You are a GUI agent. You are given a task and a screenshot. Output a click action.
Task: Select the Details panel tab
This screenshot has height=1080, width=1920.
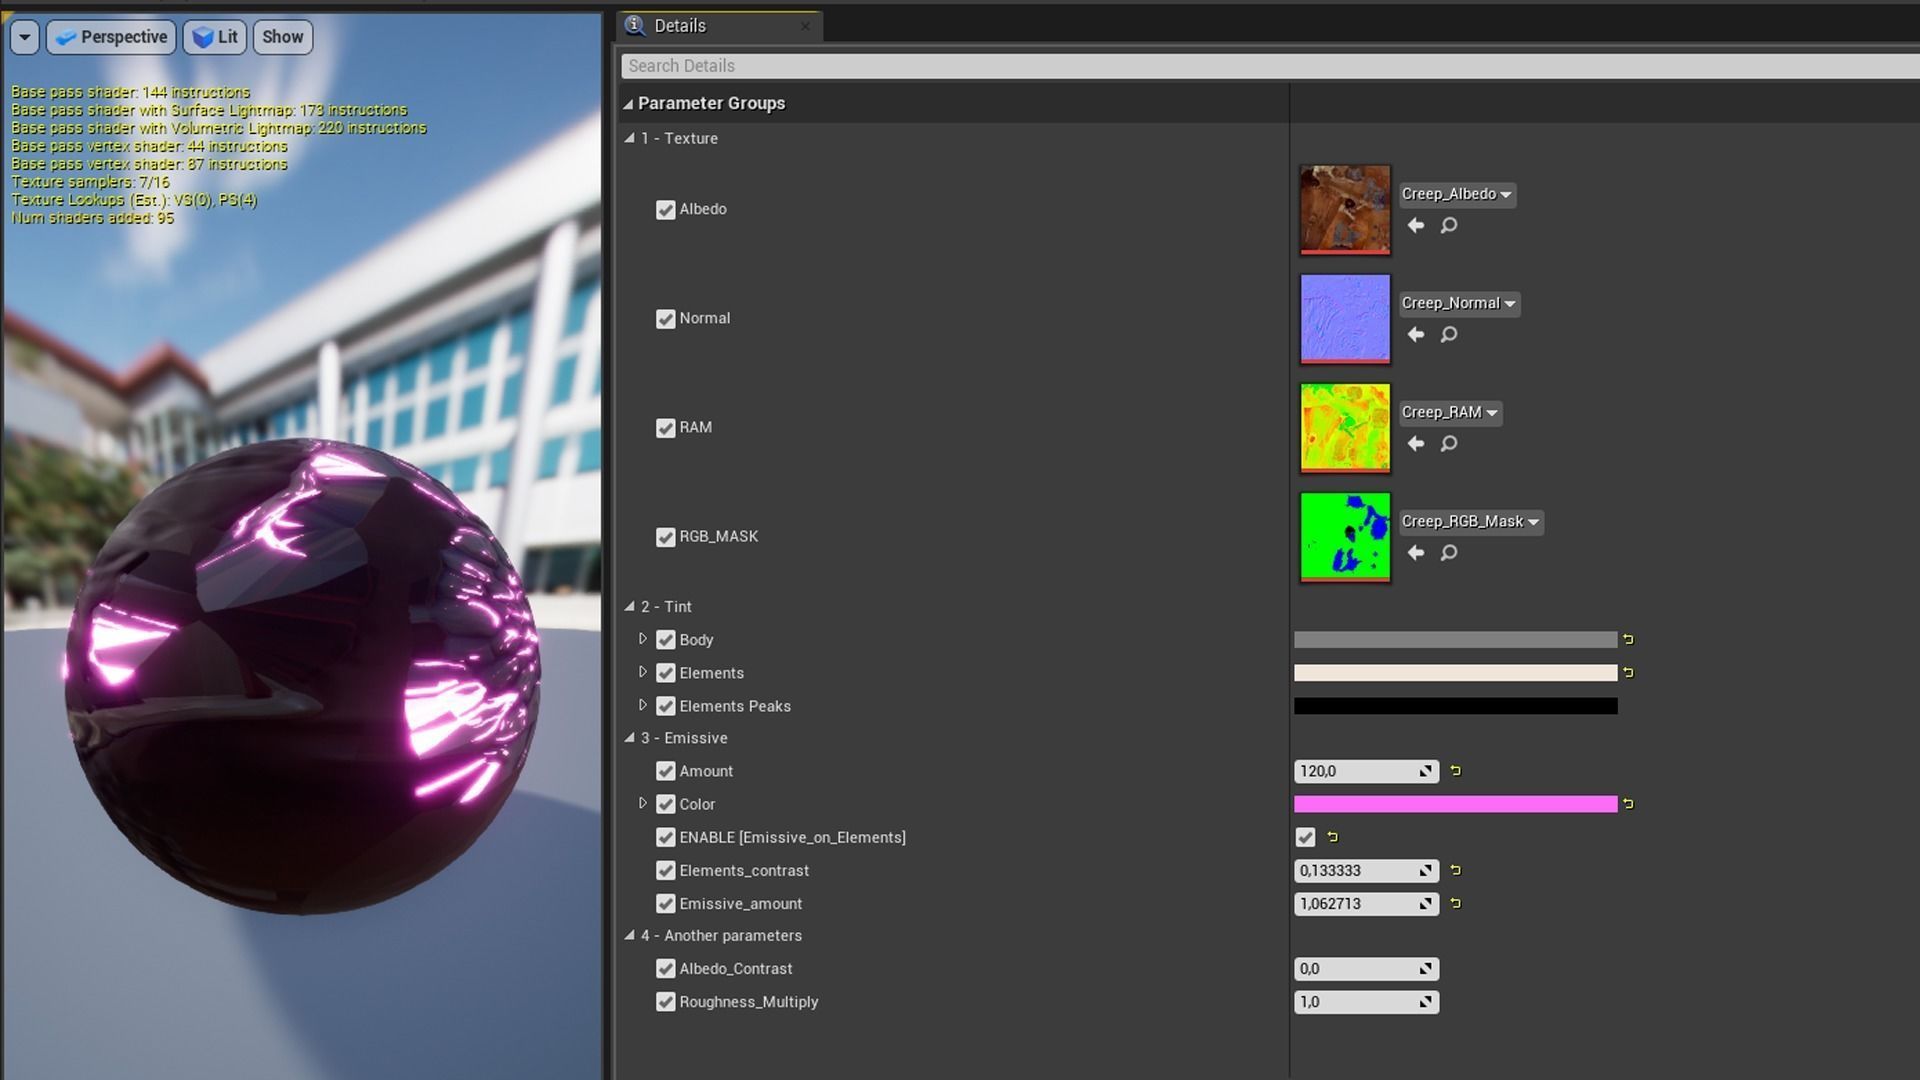[680, 26]
